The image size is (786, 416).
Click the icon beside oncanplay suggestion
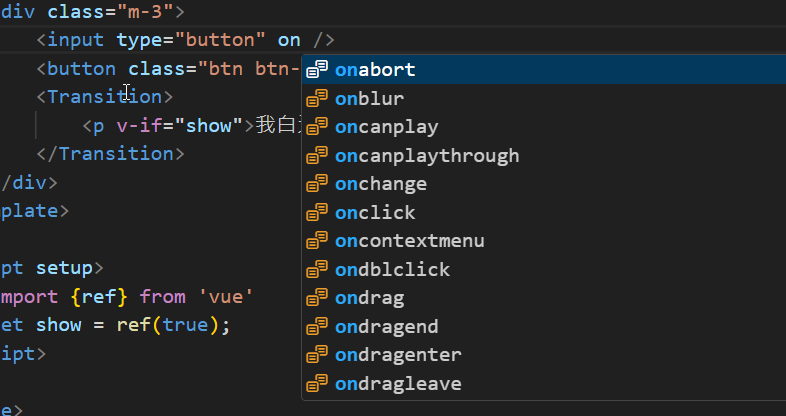(x=317, y=127)
